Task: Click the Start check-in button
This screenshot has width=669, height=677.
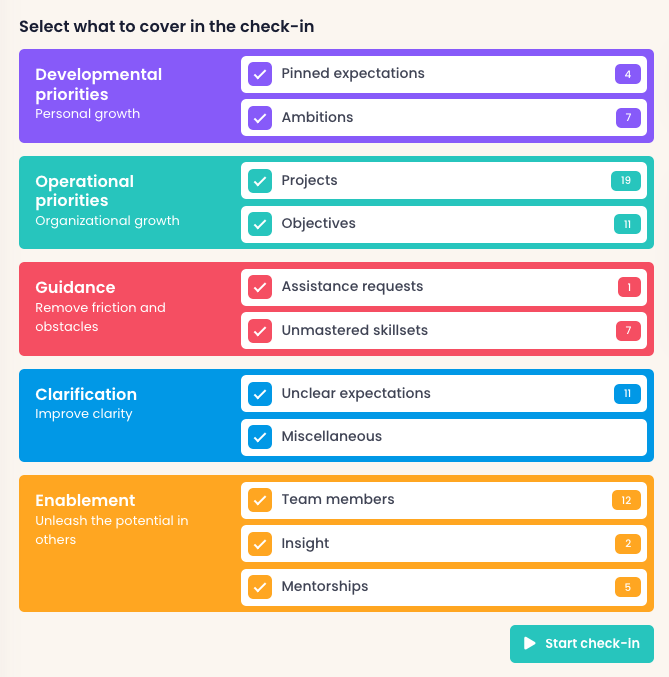Action: click(x=581, y=644)
